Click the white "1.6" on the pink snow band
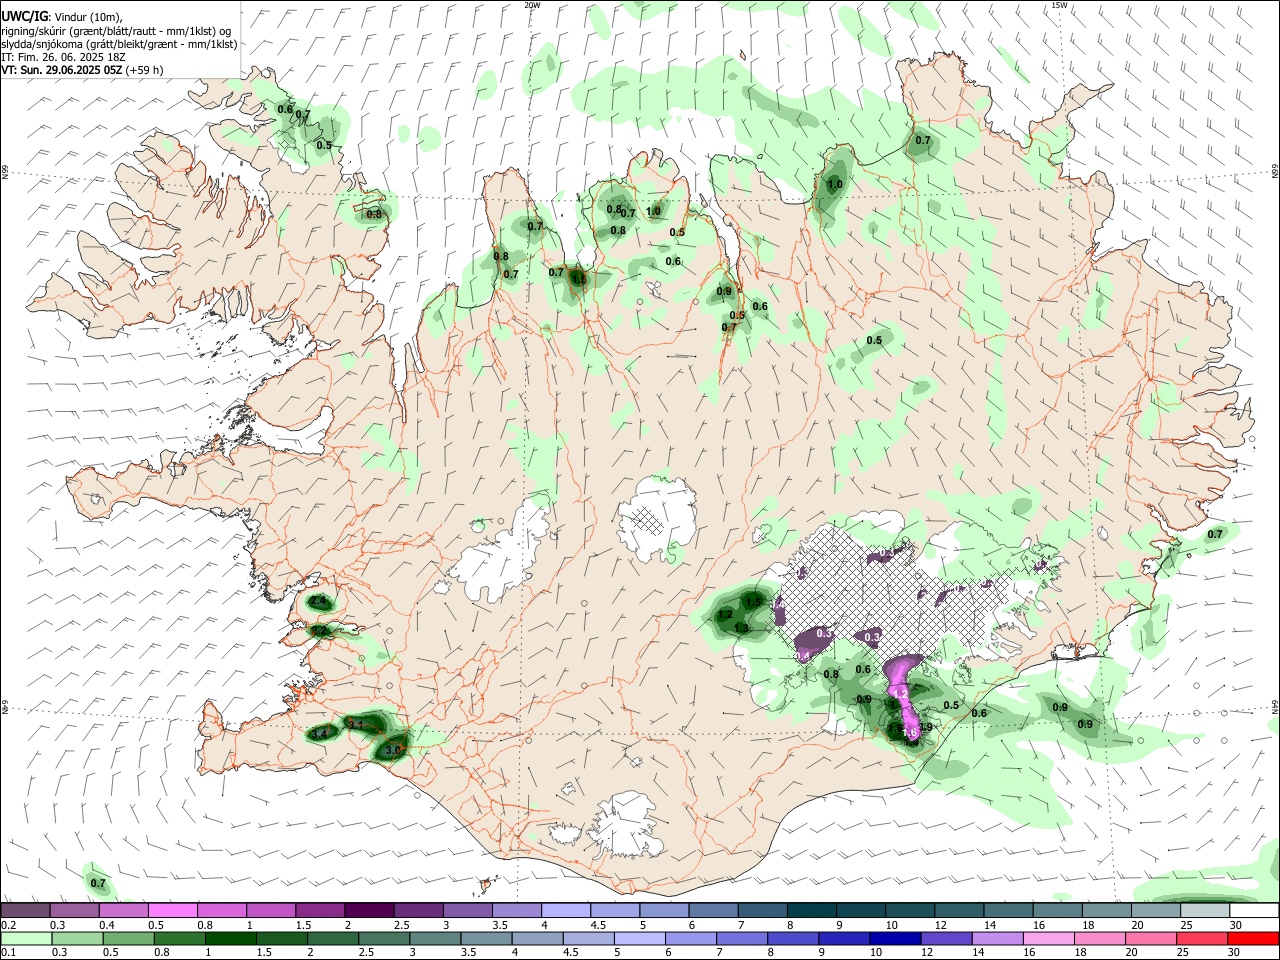 click(x=909, y=733)
